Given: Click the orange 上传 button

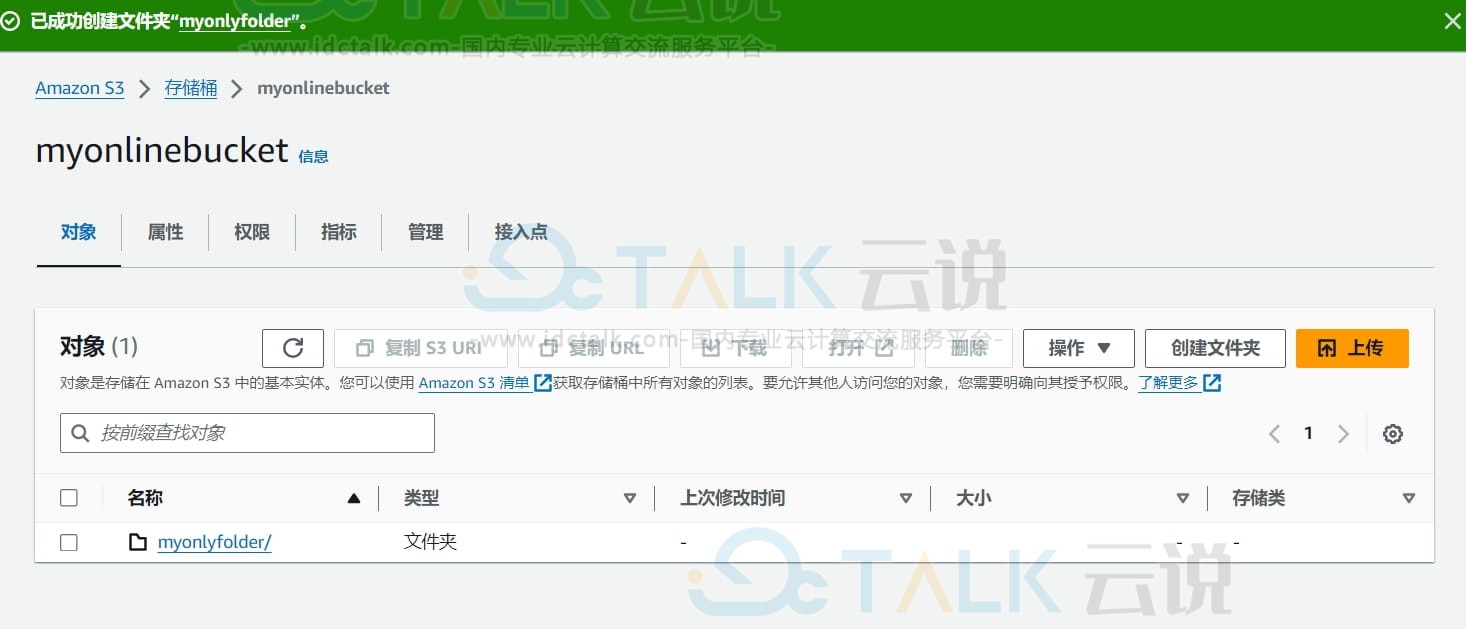Looking at the screenshot, I should [1352, 348].
